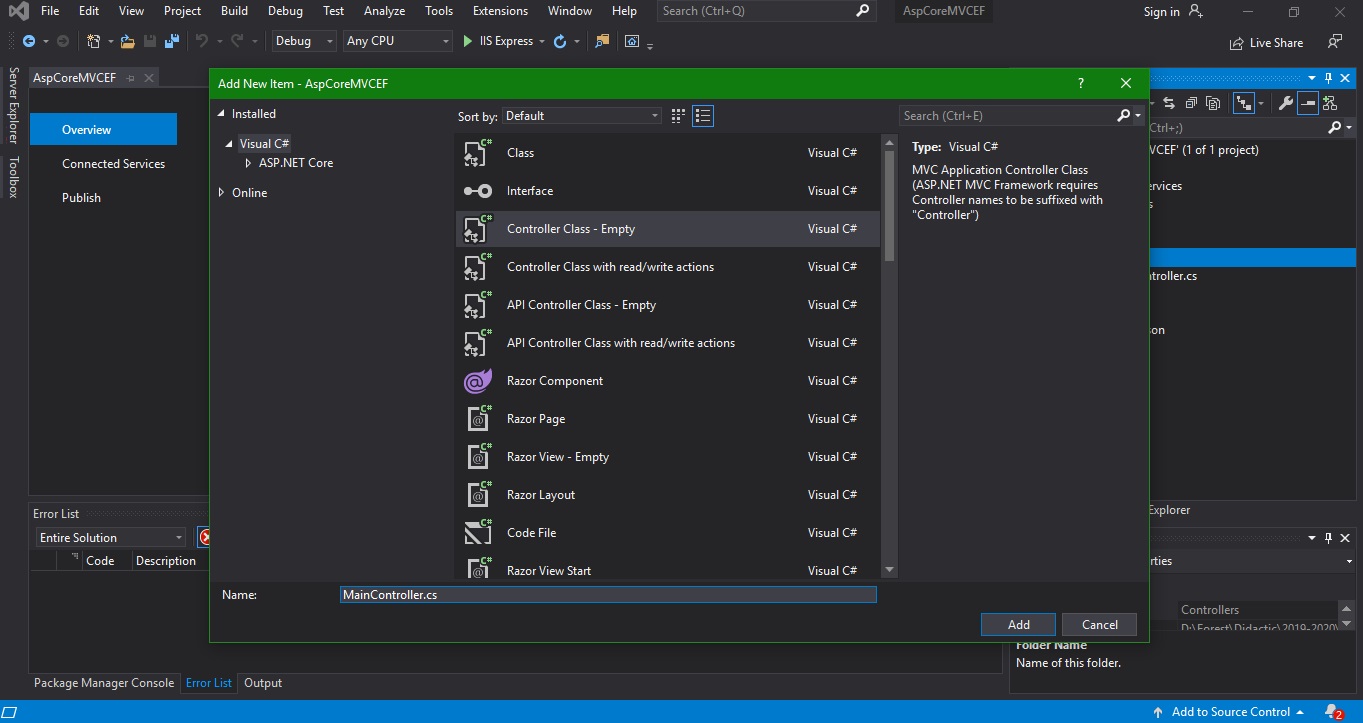The height and width of the screenshot is (723, 1363).
Task: Select the Razor Component template icon
Action: tap(478, 381)
